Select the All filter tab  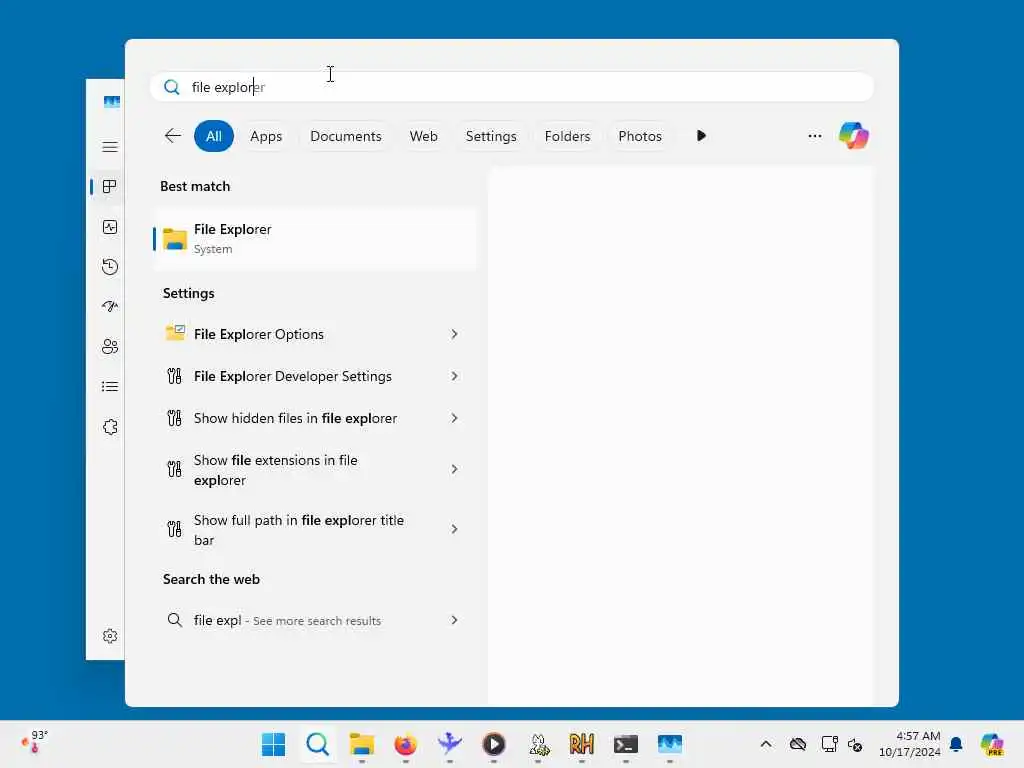(214, 136)
